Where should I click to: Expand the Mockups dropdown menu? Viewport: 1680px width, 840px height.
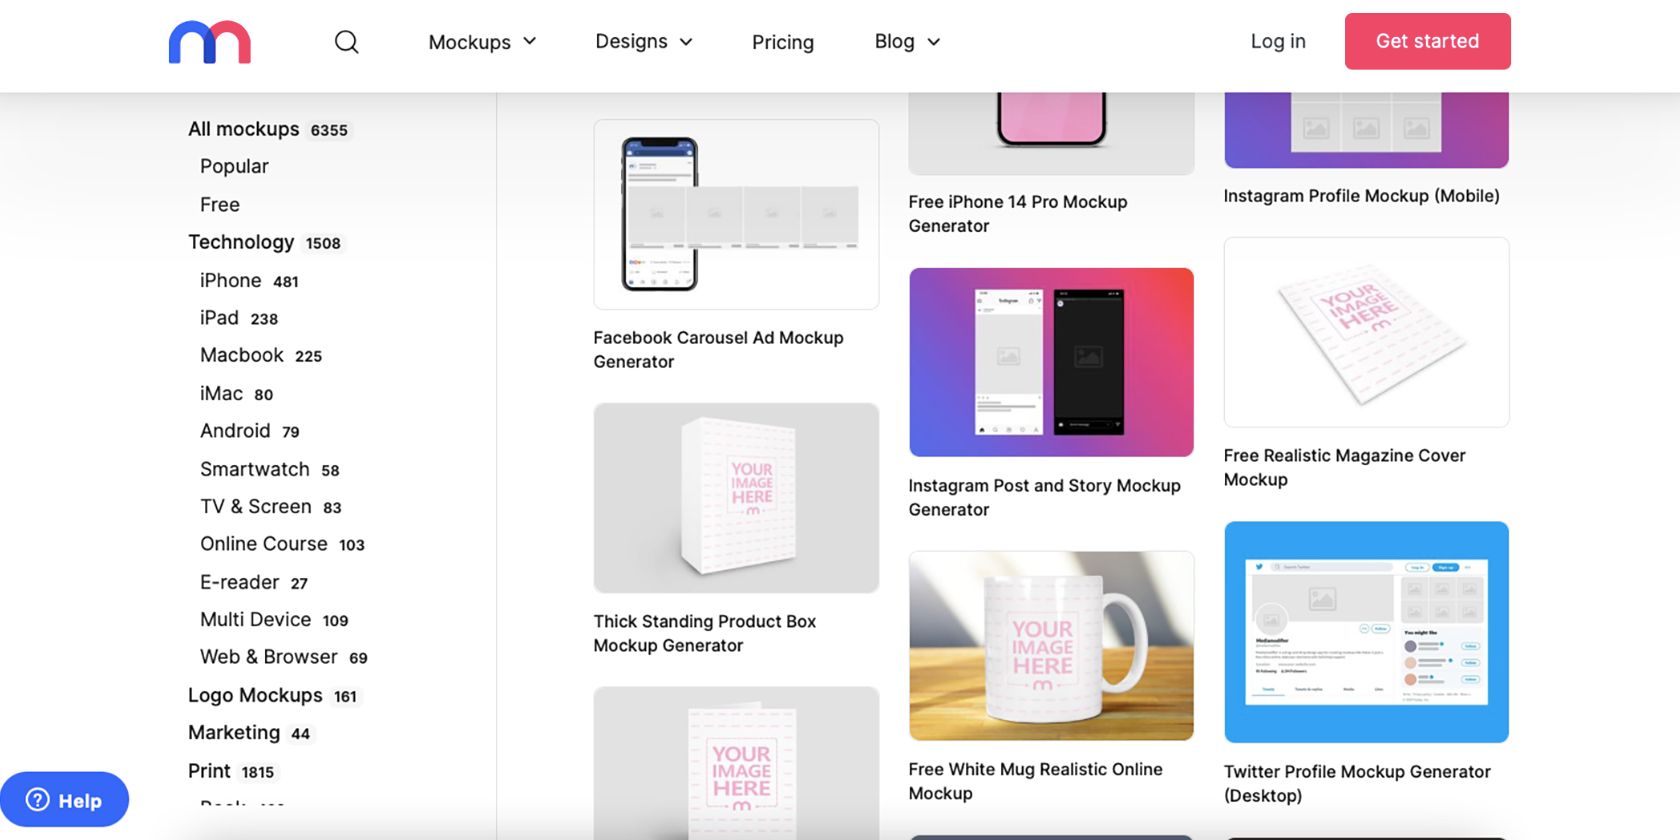click(482, 42)
